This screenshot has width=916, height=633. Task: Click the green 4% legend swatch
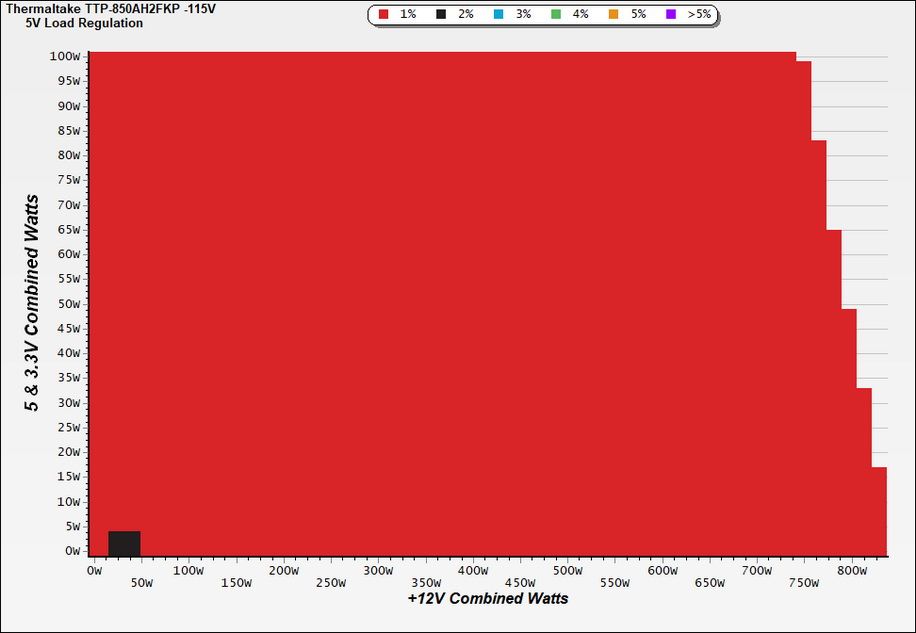pos(556,15)
